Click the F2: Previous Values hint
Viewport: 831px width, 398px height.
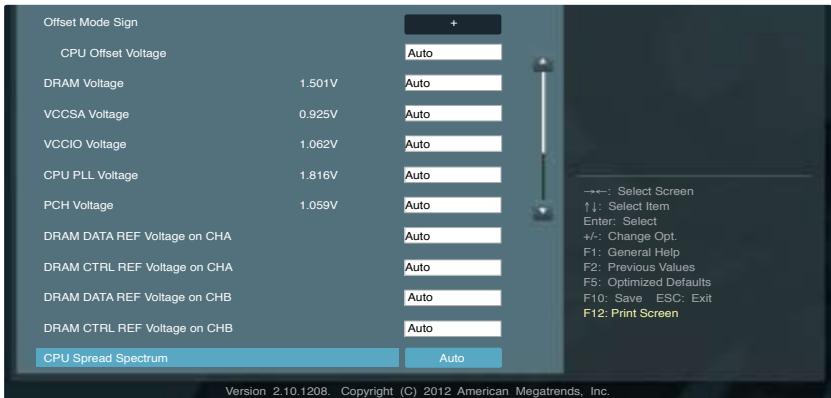point(639,267)
